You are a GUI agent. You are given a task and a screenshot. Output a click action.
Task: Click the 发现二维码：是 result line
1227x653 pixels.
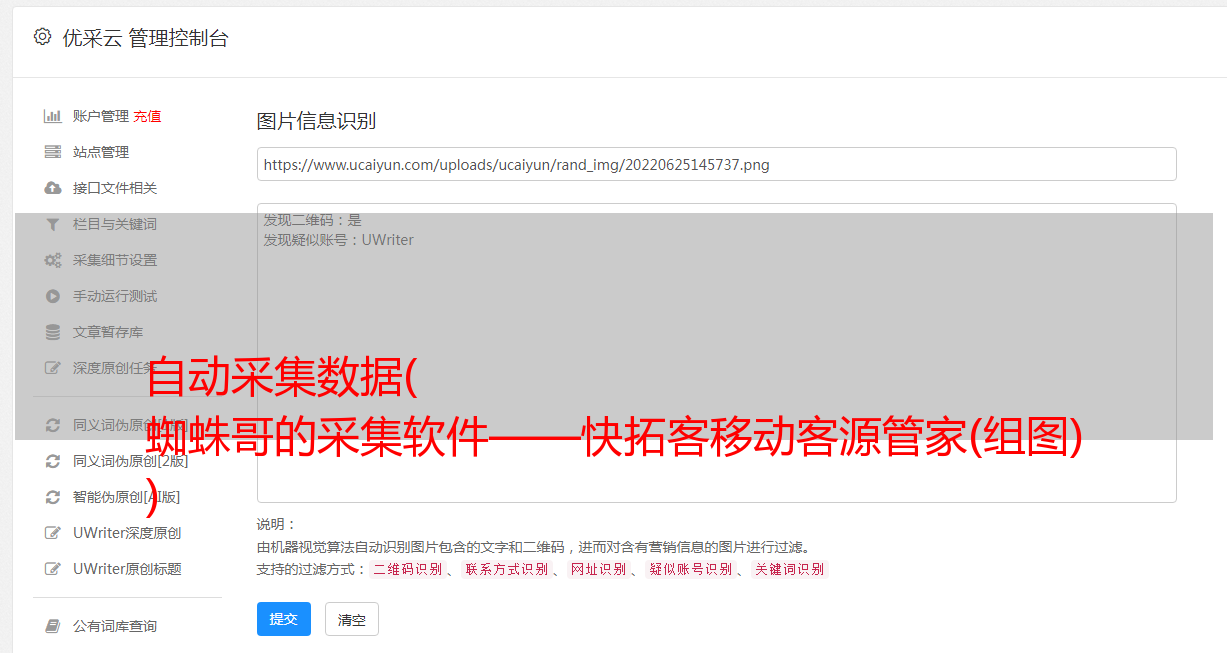[313, 220]
